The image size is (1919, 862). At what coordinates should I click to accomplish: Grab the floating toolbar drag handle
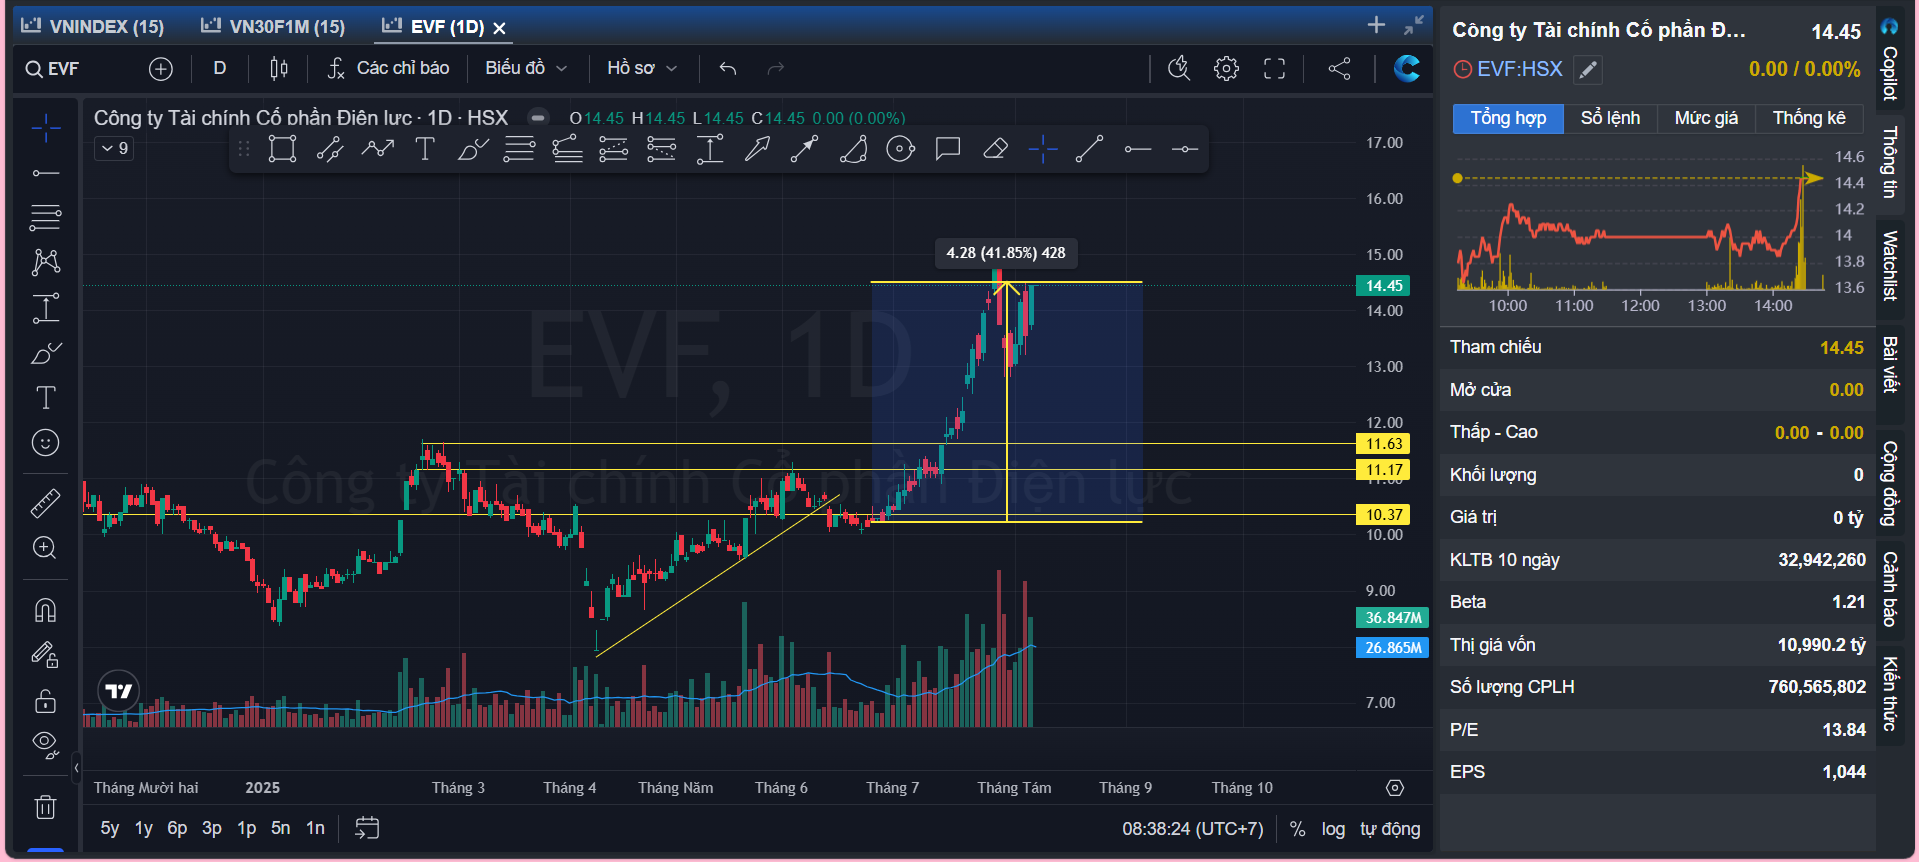click(x=244, y=150)
